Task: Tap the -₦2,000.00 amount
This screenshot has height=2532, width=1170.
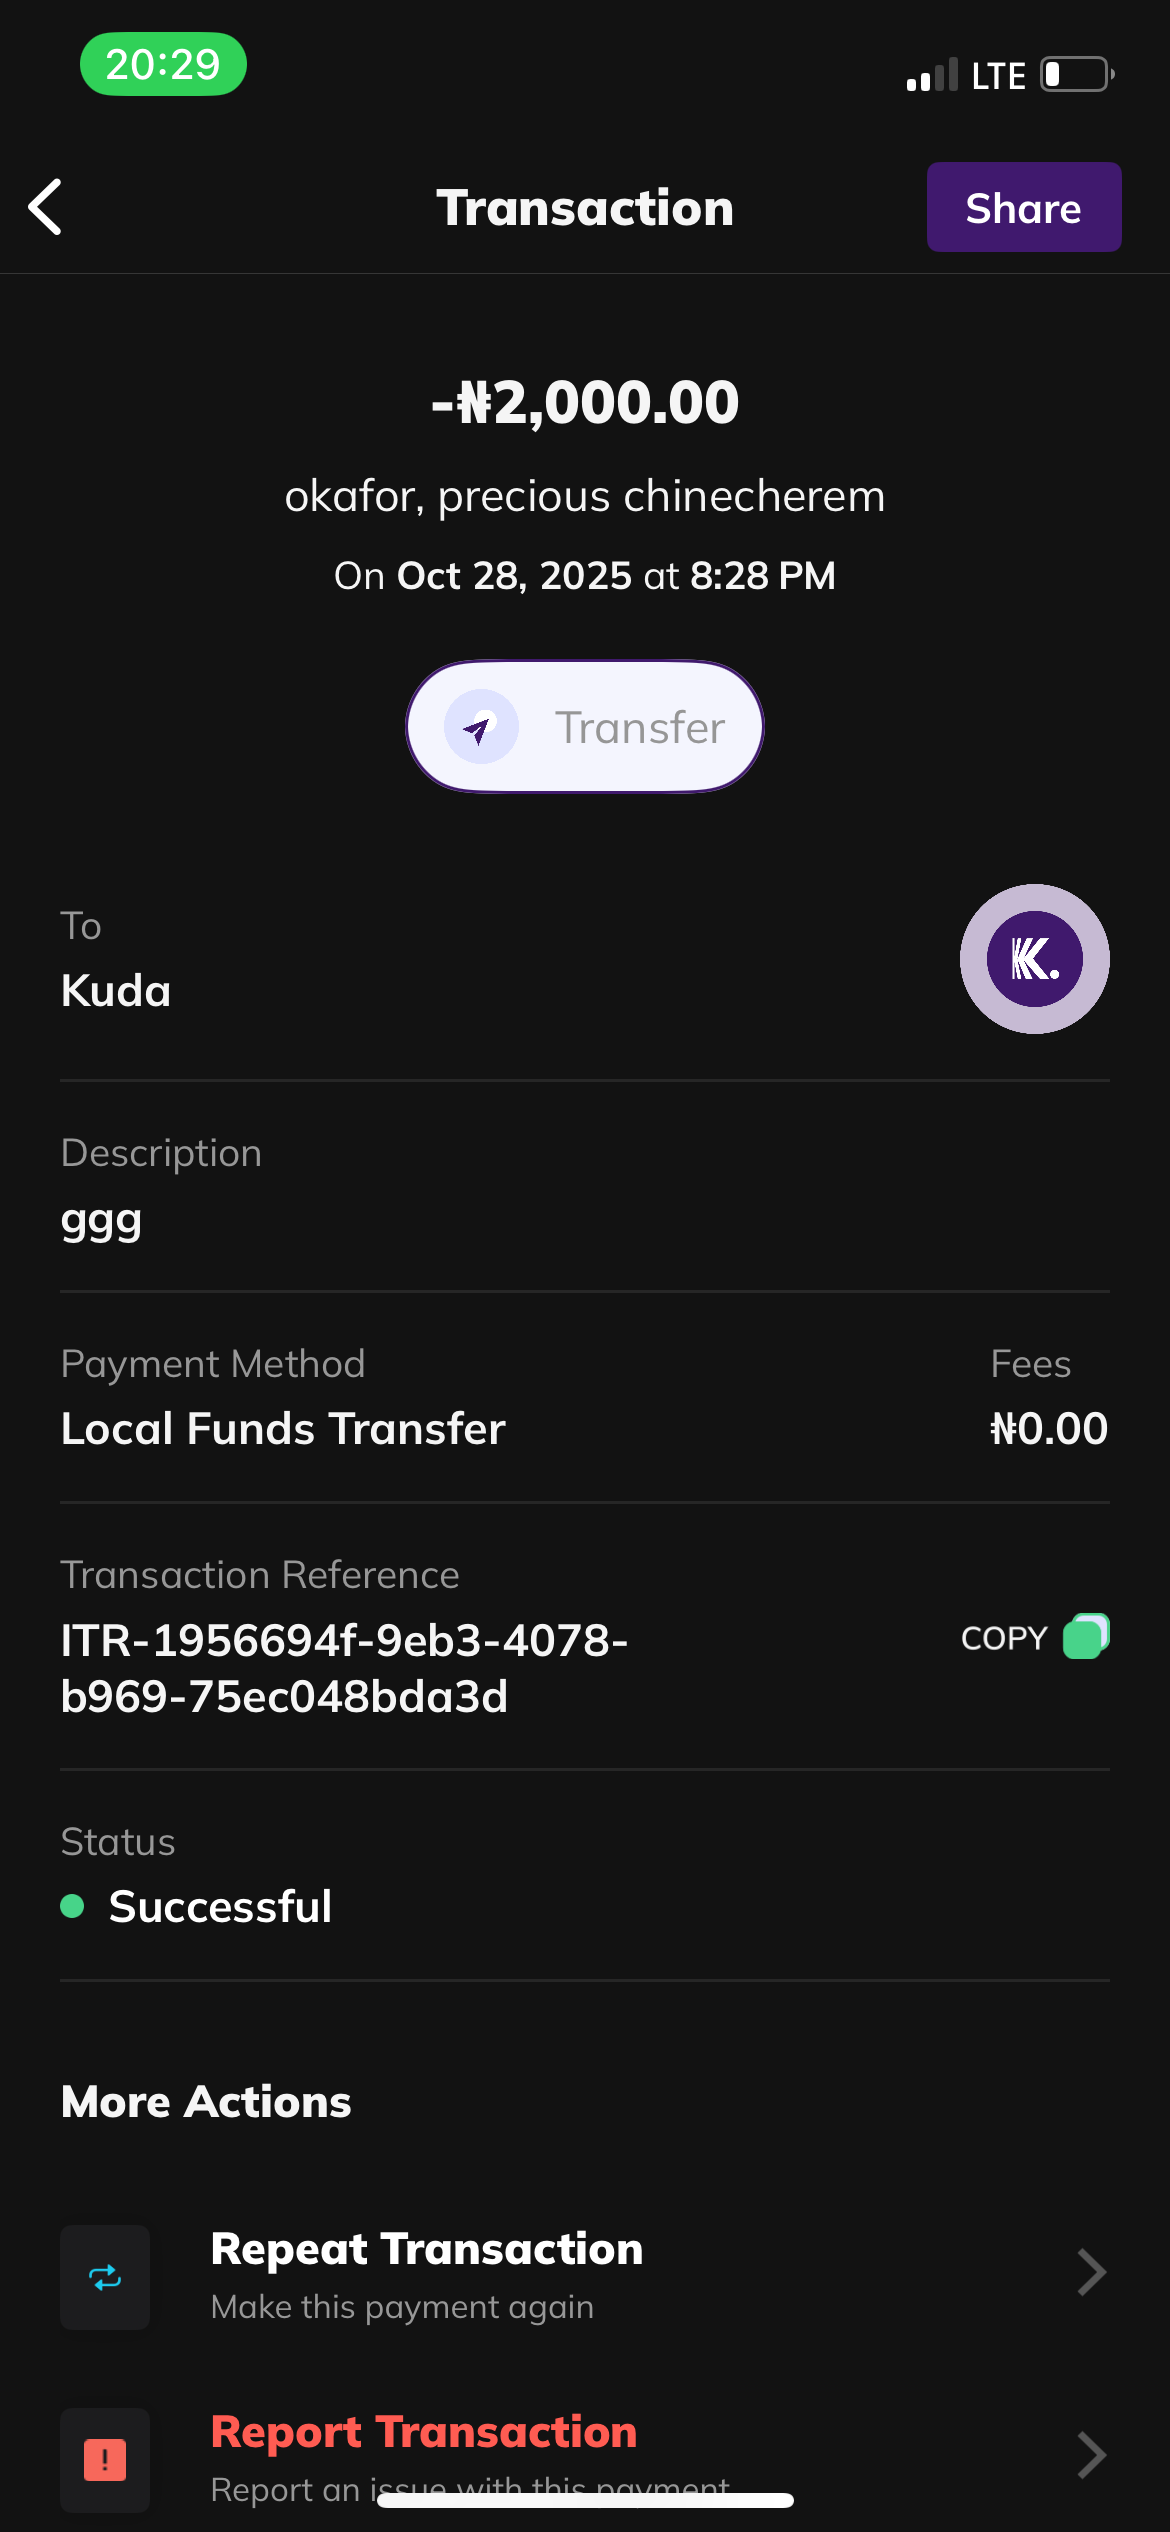Action: [x=585, y=402]
